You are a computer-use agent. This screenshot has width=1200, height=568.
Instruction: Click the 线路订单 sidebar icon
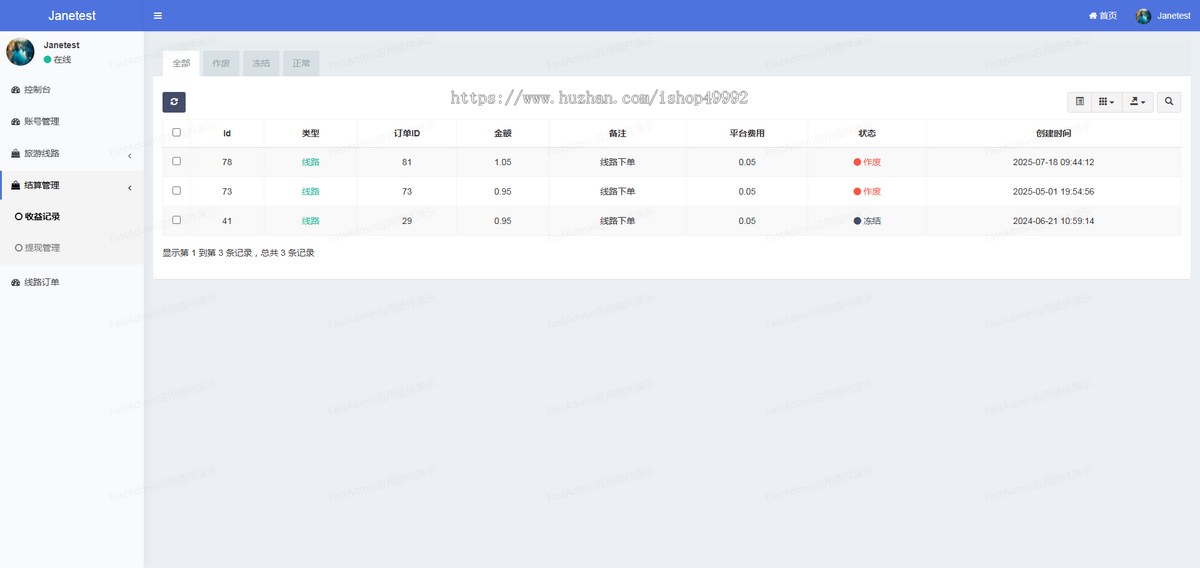coord(15,283)
